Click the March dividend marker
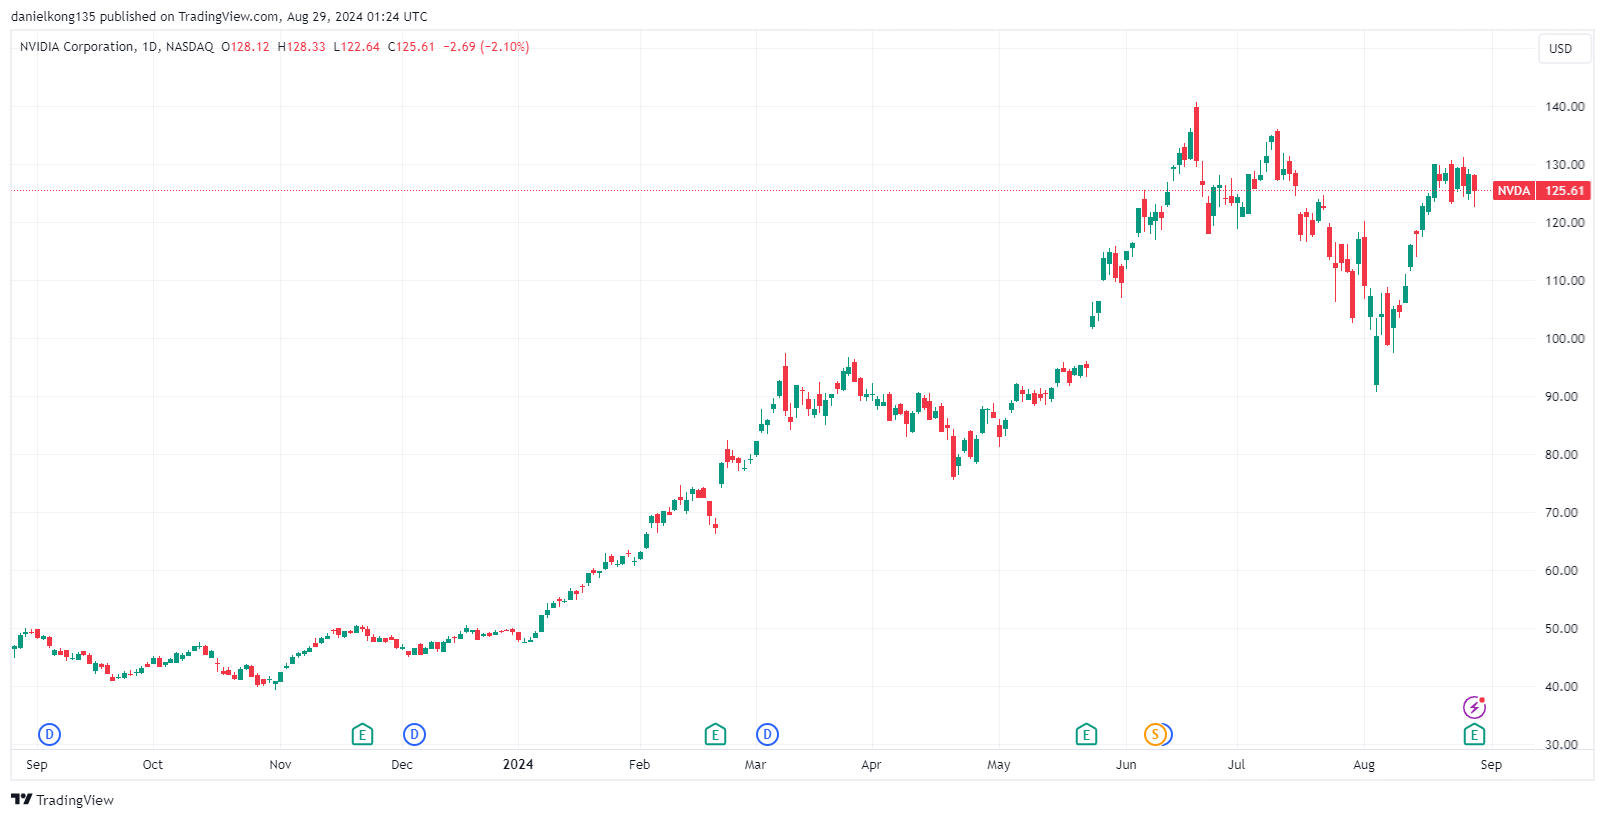Viewport: 1605px width, 819px height. click(767, 735)
